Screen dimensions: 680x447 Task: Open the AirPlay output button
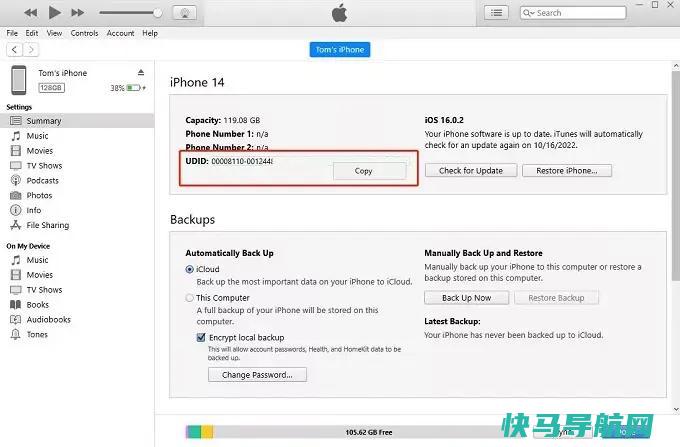[184, 13]
